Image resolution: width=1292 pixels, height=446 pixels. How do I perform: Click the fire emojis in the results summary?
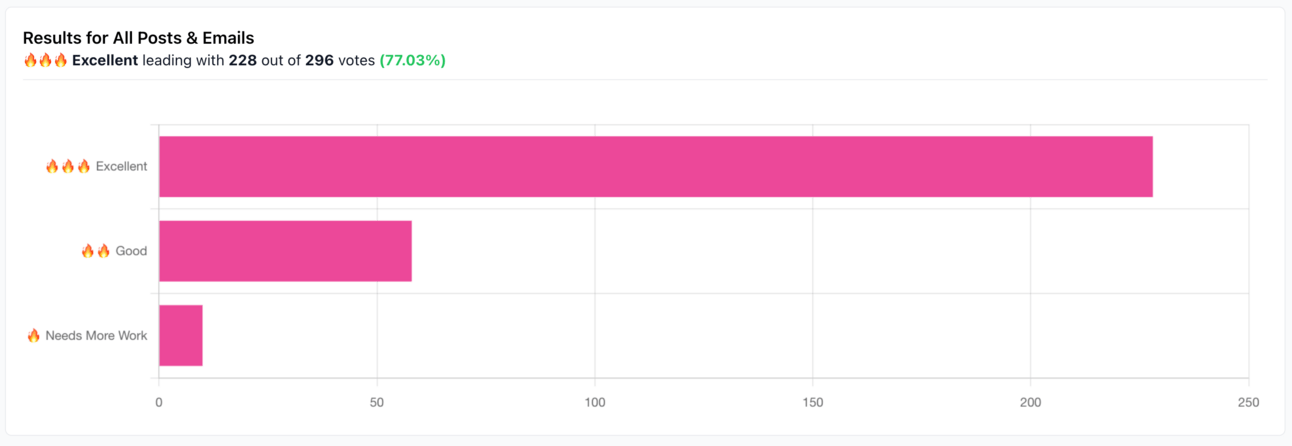pyautogui.click(x=45, y=60)
